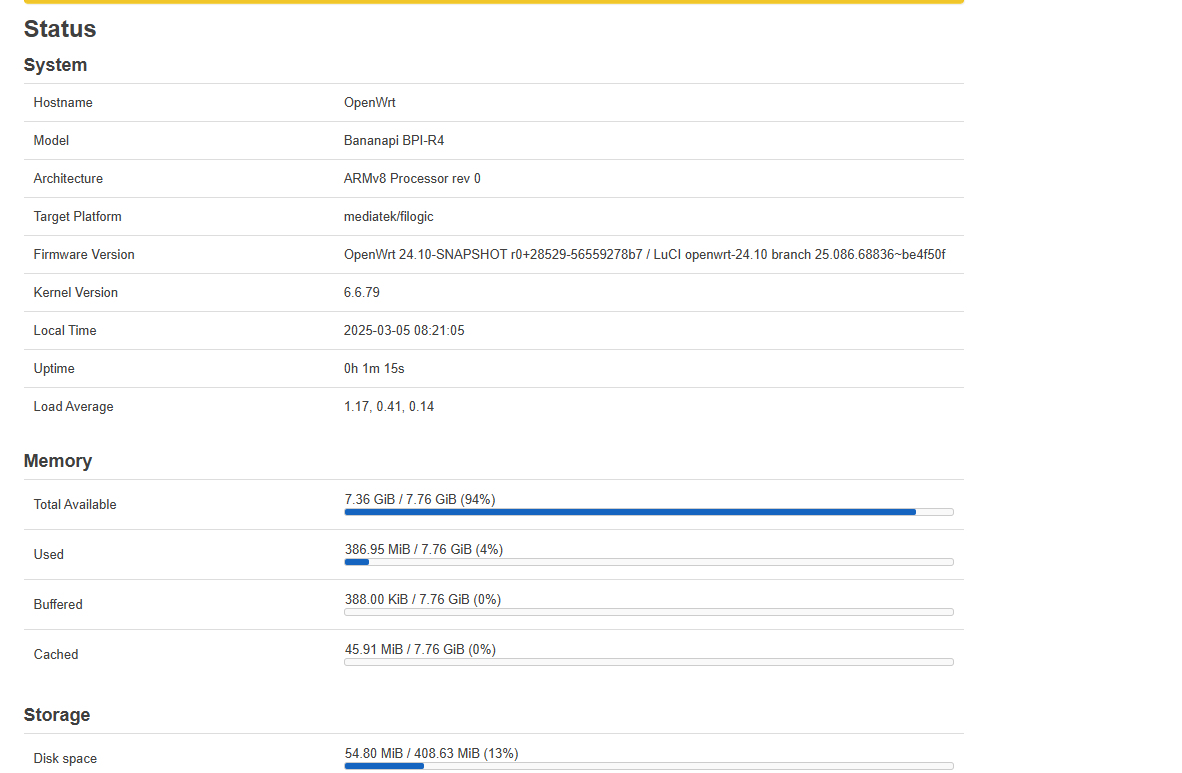This screenshot has width=1182, height=773.
Task: Click the Total Available label
Action: [75, 505]
